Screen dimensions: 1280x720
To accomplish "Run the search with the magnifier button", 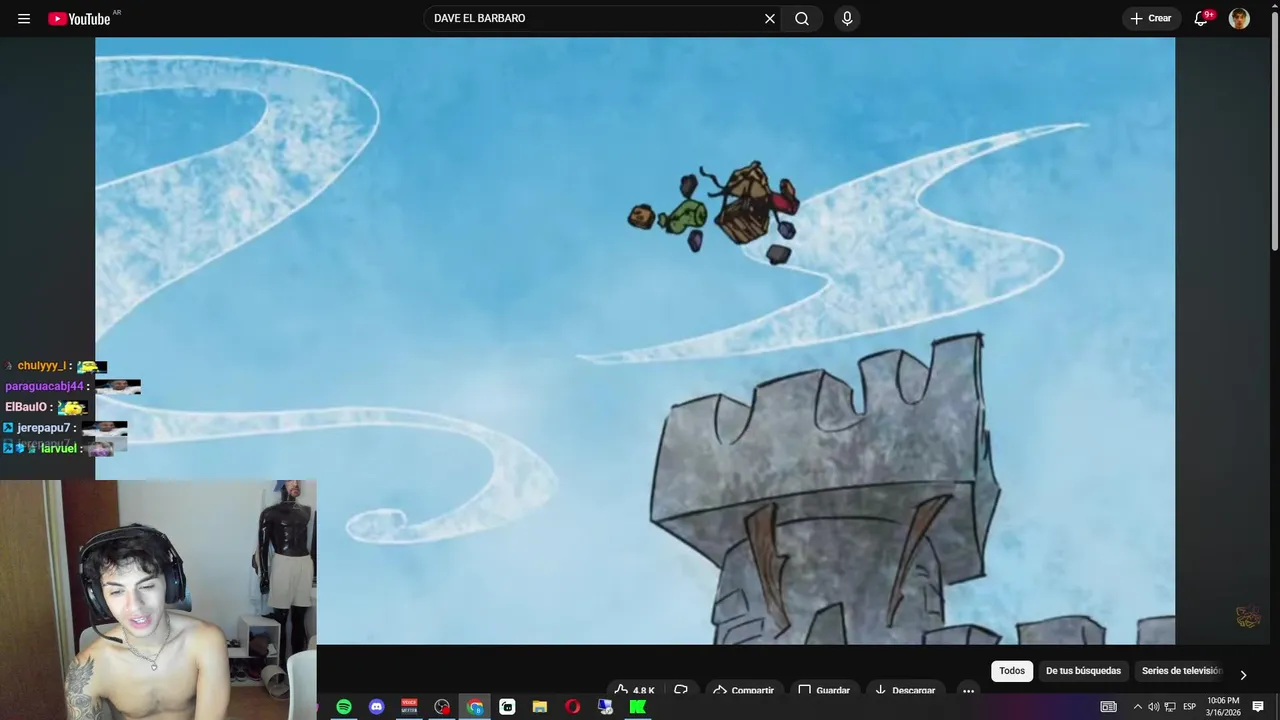I will pyautogui.click(x=802, y=19).
